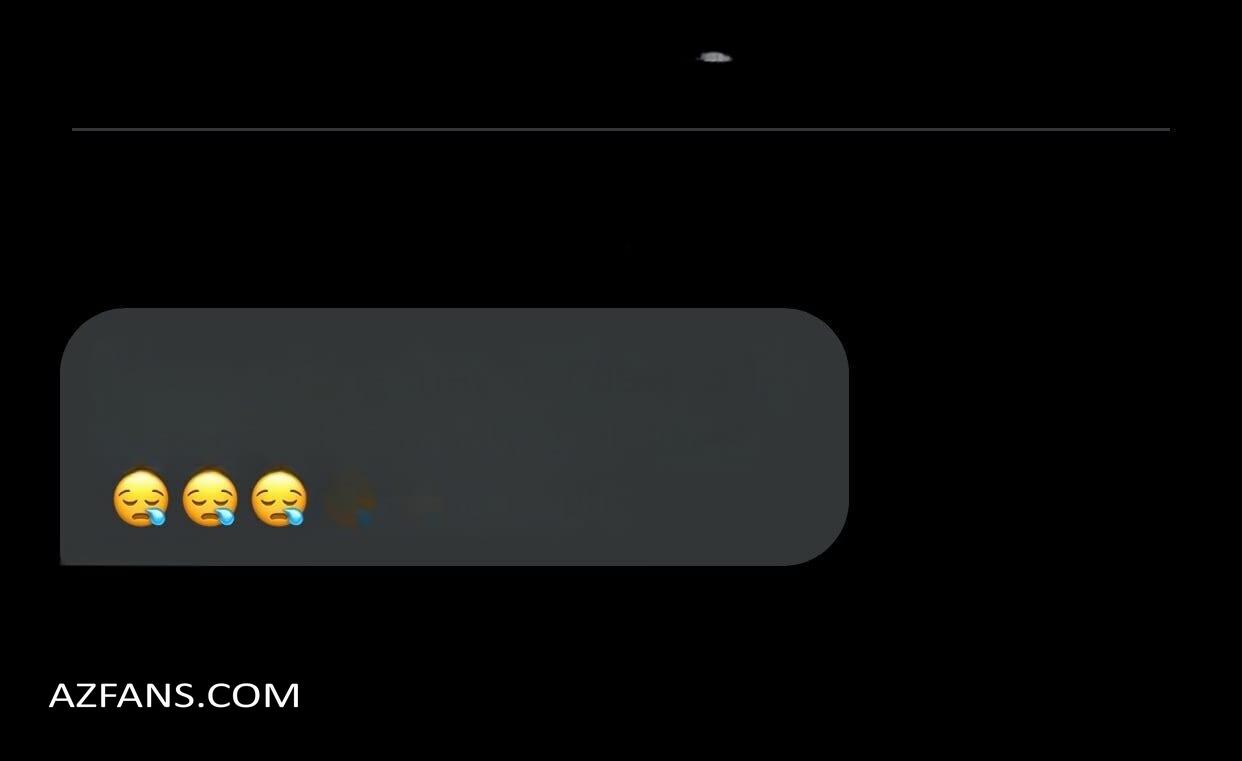Select the faint blurred fifth emoji
The image size is (1242, 761).
tap(422, 506)
